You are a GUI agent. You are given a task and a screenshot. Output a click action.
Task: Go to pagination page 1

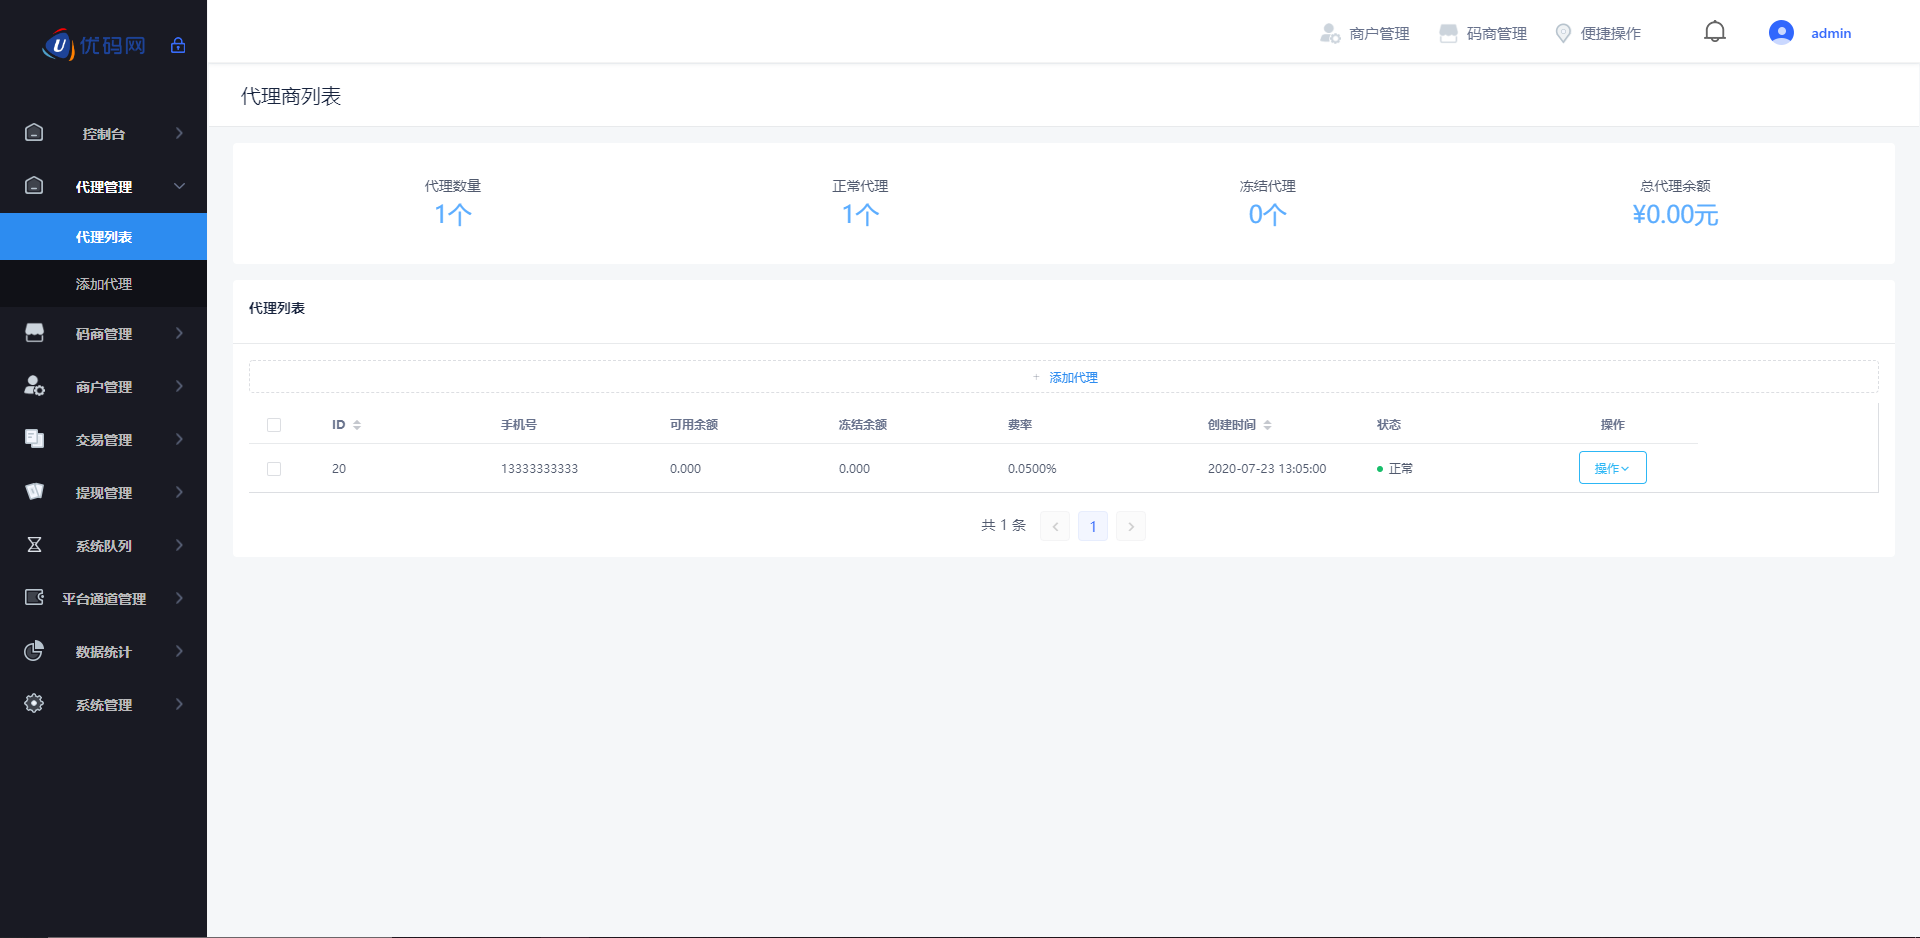[1092, 526]
